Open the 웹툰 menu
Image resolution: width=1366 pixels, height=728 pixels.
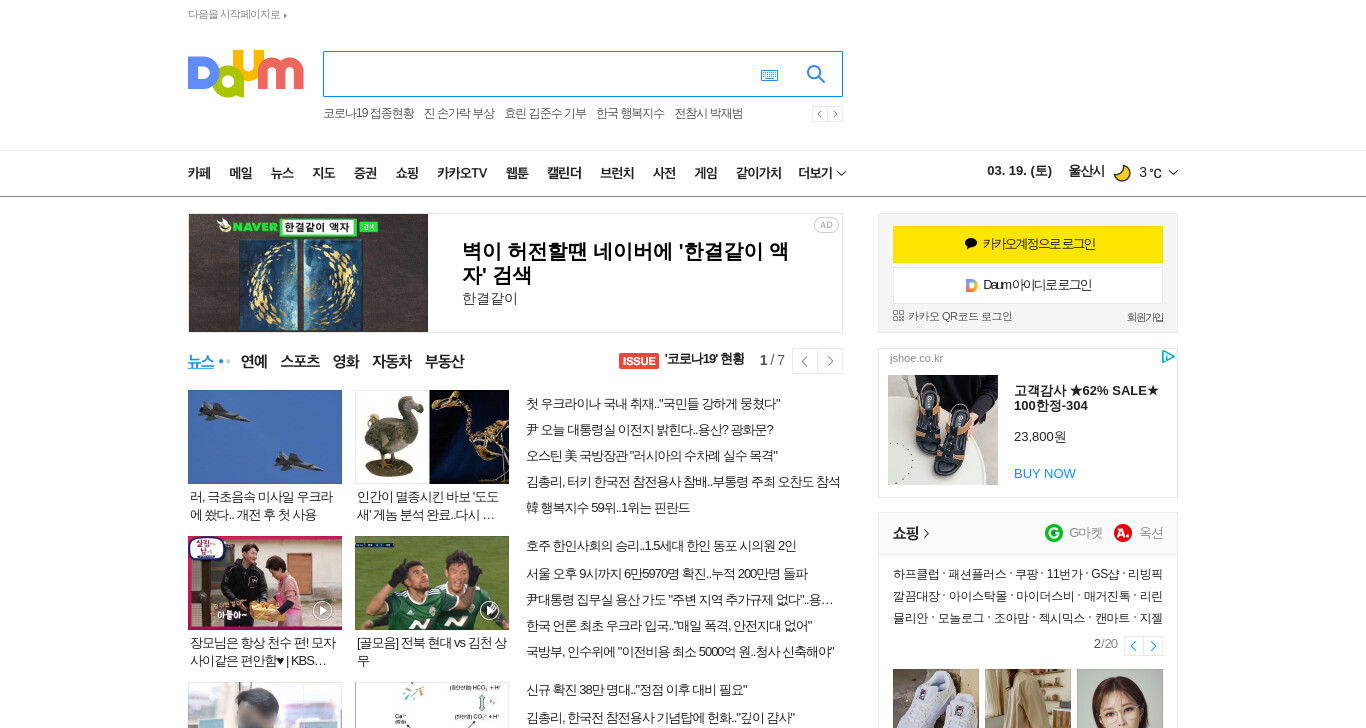pos(517,173)
